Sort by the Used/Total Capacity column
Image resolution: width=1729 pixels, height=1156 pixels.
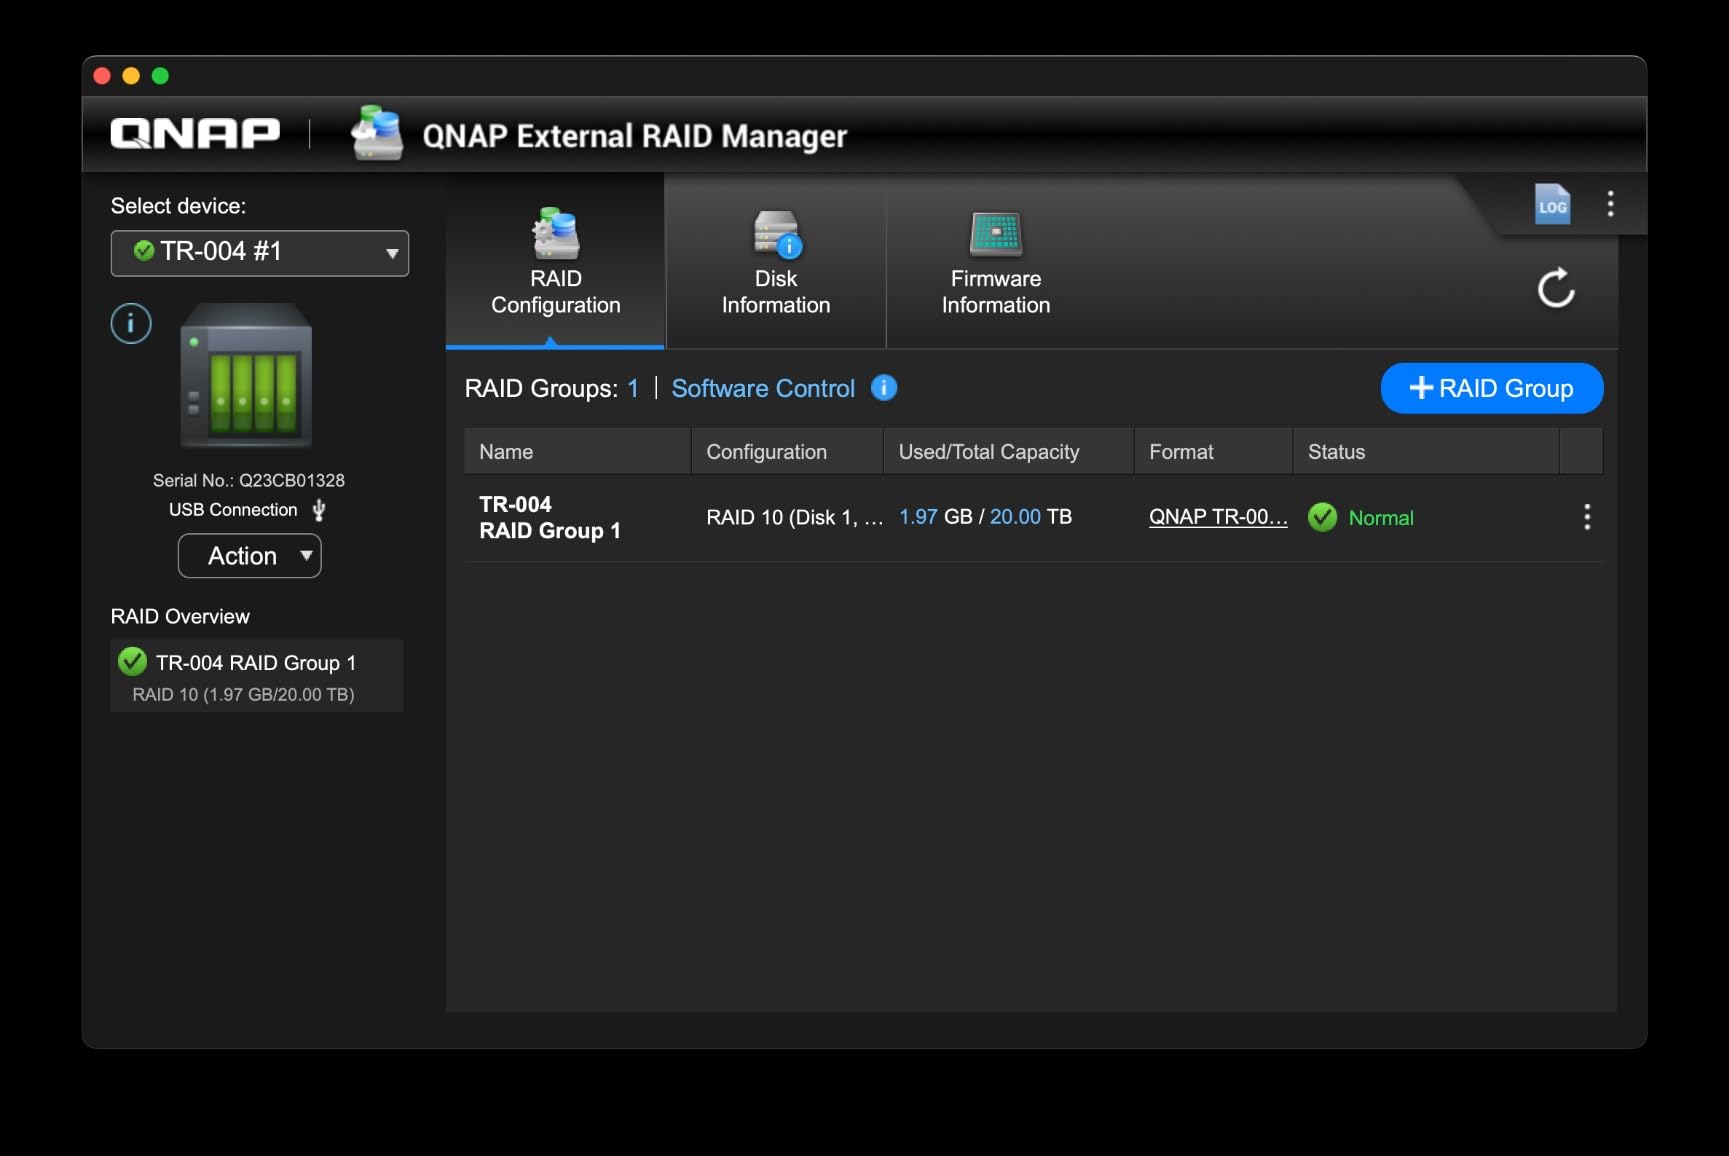point(988,451)
